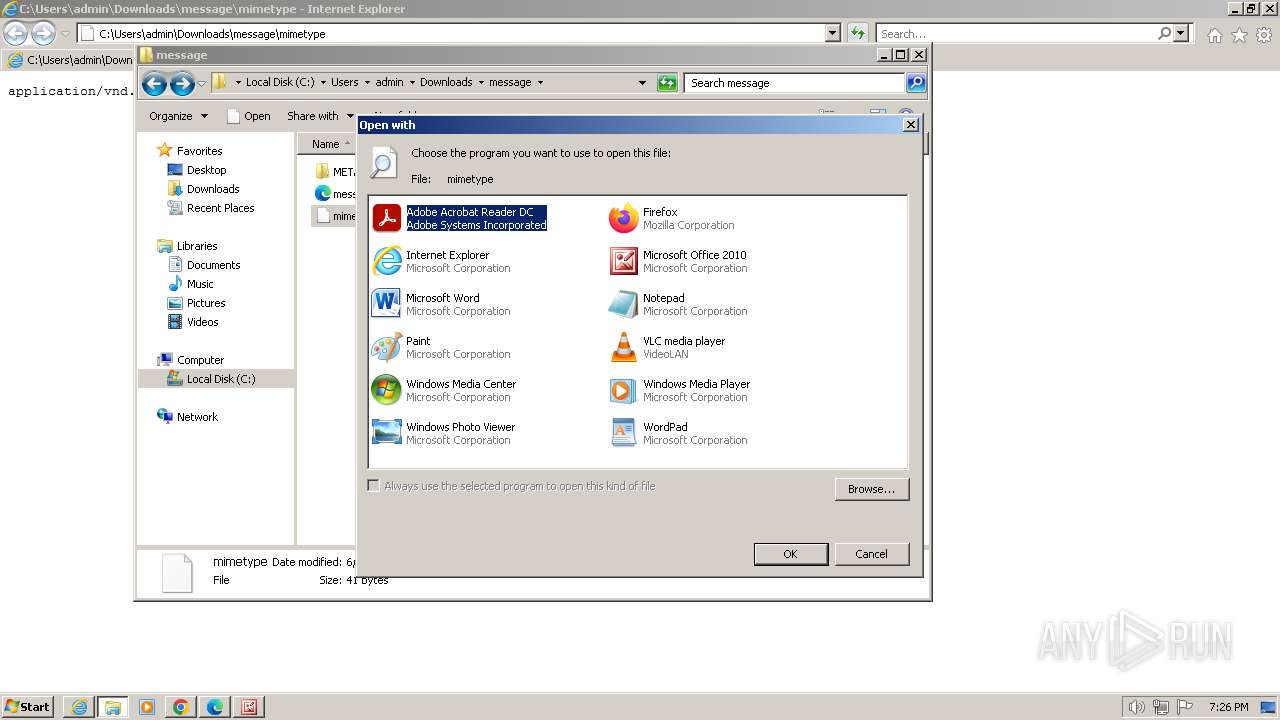The image size is (1280, 720).
Task: Open Internet Explorer search provider dropdown
Action: click(1182, 33)
